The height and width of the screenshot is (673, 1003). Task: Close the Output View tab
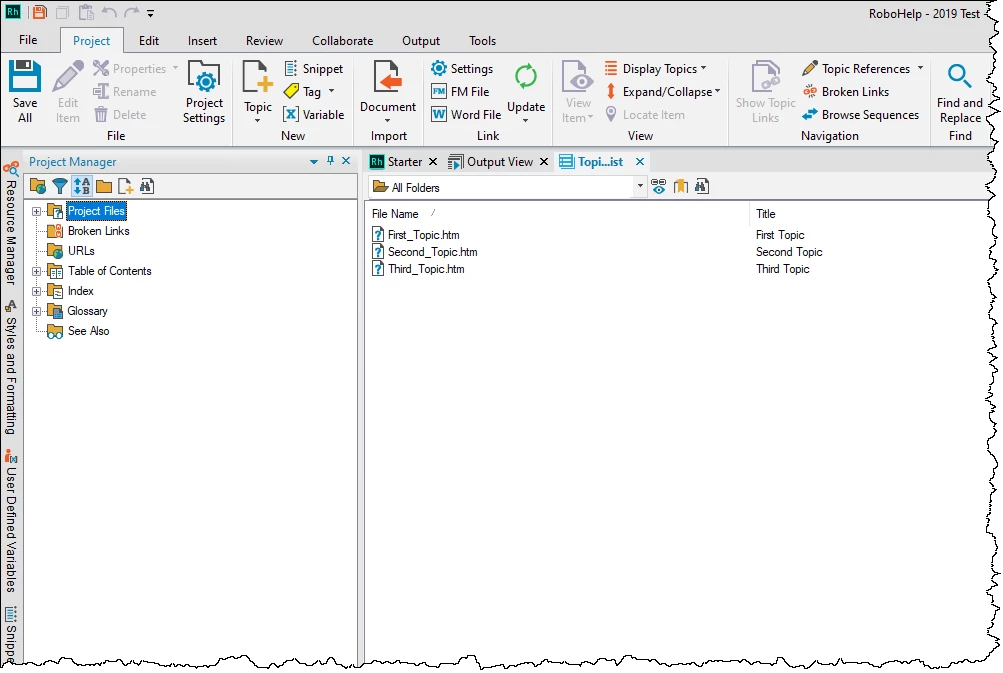click(x=544, y=162)
